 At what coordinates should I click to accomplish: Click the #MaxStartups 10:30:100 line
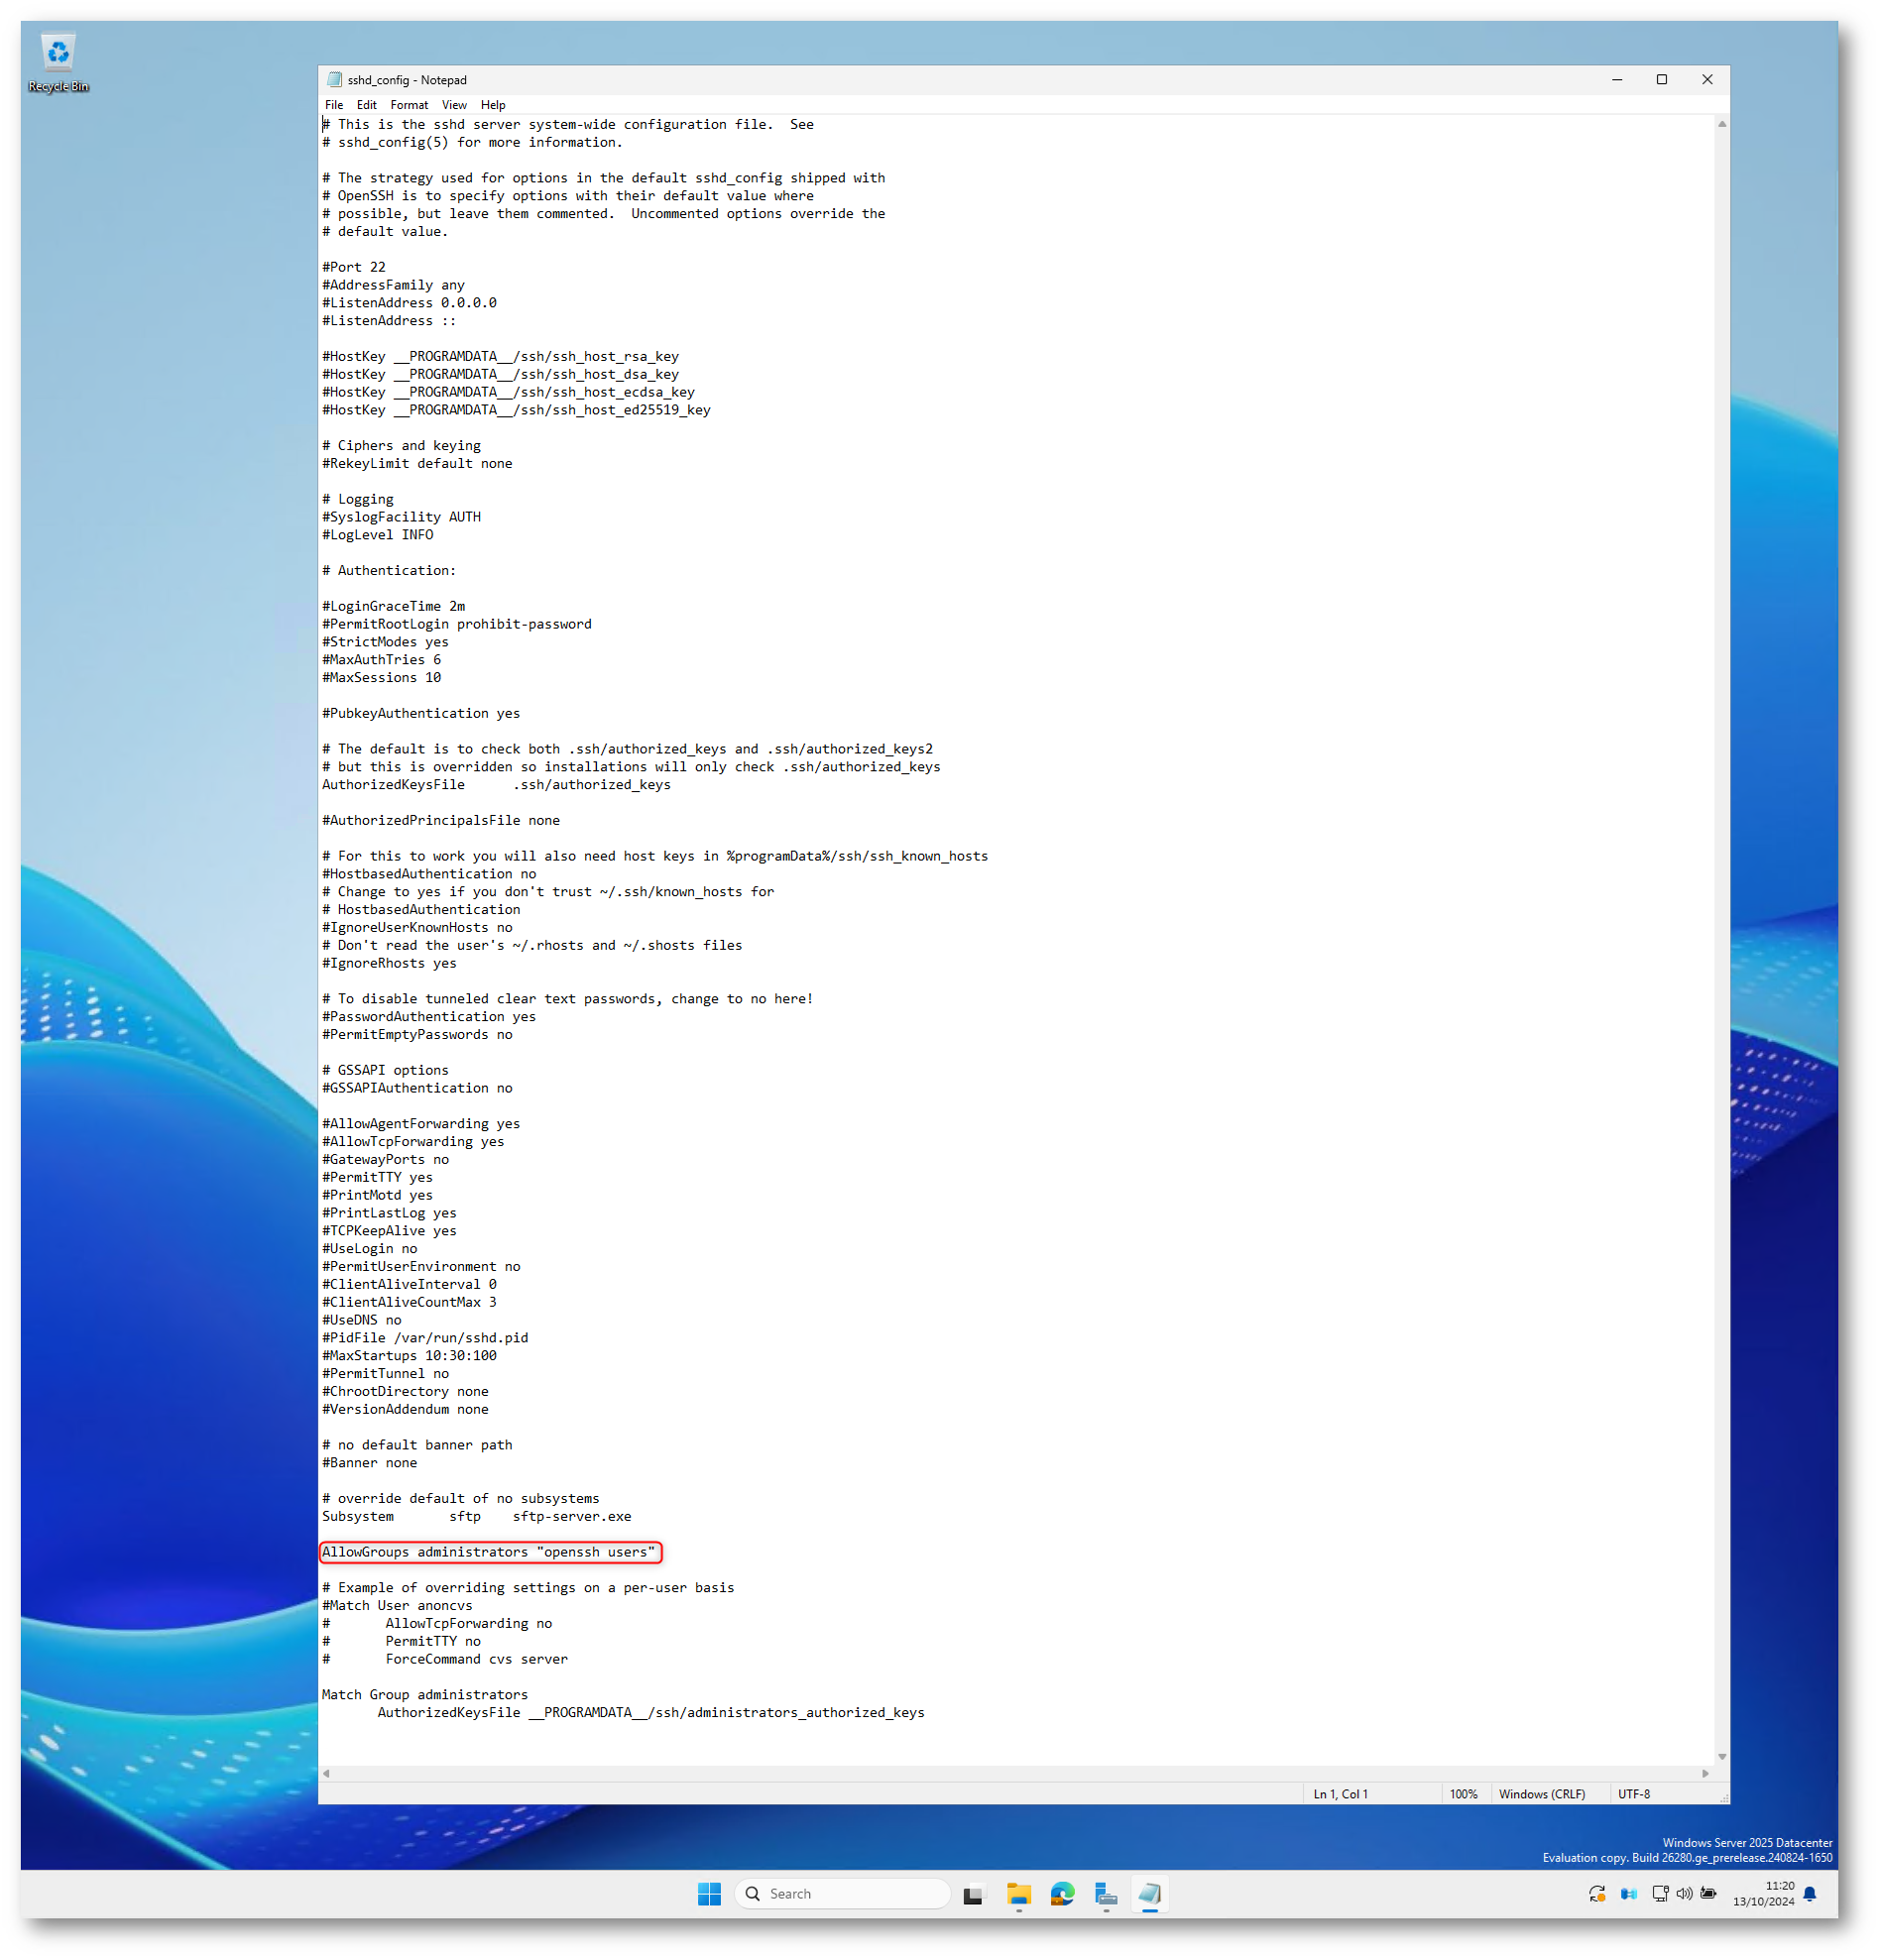(x=409, y=1356)
